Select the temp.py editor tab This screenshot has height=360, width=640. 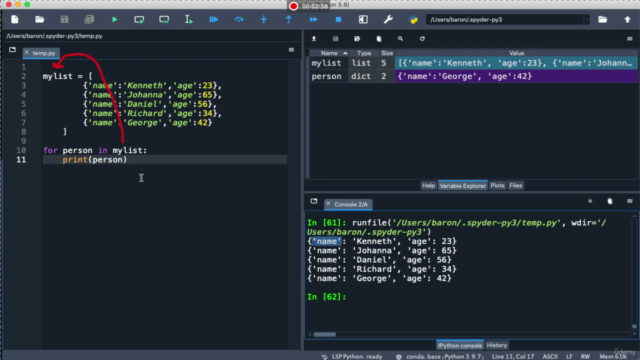coord(41,53)
